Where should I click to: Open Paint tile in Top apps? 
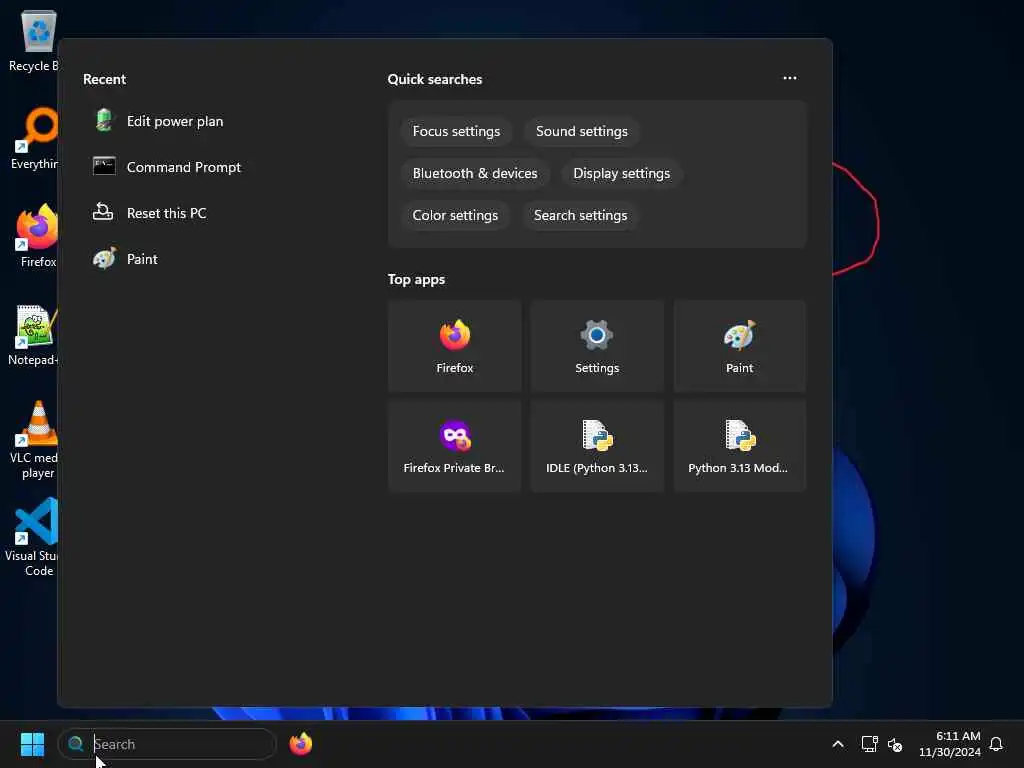(739, 347)
